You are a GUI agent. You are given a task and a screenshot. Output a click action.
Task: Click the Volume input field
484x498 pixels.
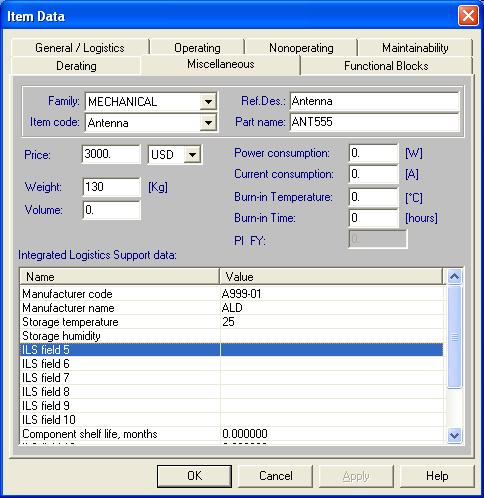tap(111, 210)
